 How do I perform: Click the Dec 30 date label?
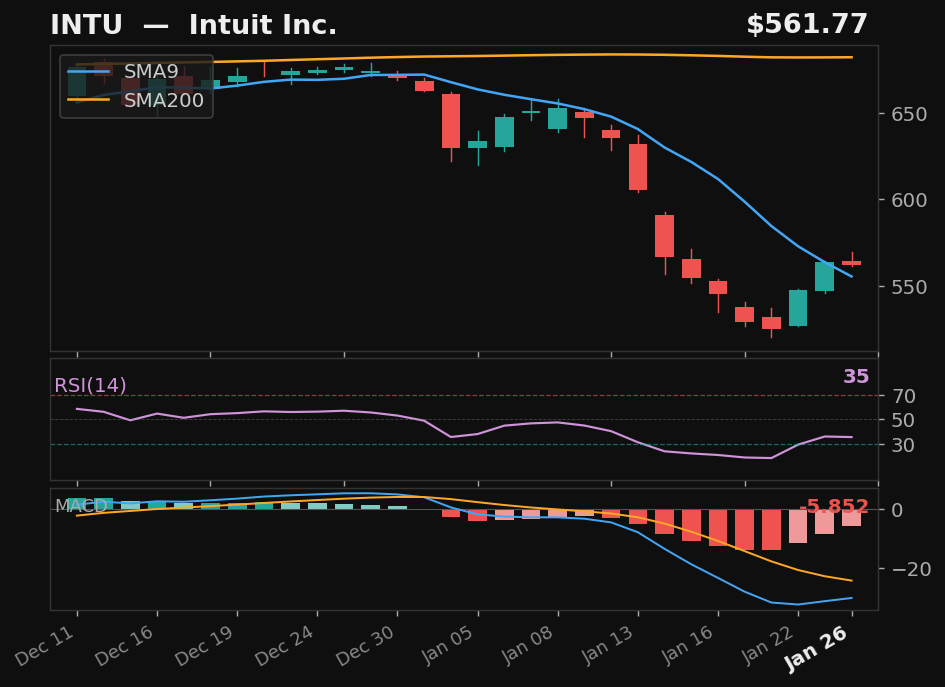pyautogui.click(x=365, y=645)
